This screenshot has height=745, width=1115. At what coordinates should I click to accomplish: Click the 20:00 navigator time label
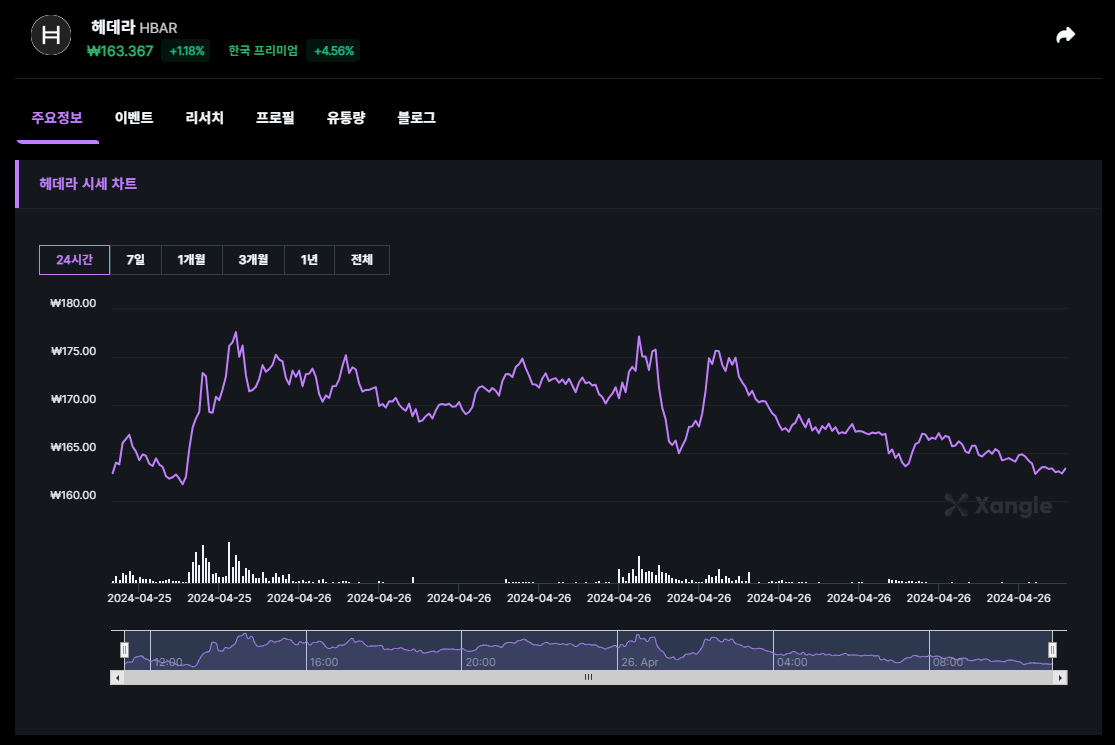click(481, 662)
